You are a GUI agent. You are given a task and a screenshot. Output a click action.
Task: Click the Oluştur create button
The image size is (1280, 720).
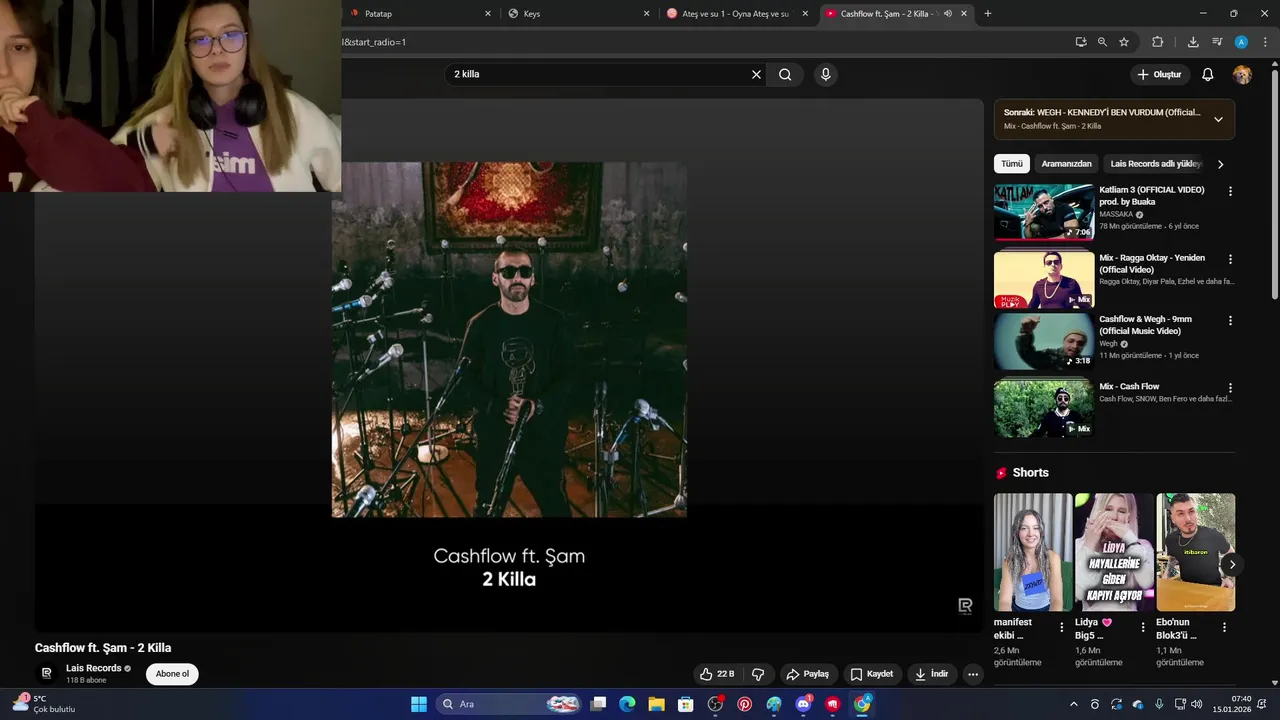coord(1159,75)
